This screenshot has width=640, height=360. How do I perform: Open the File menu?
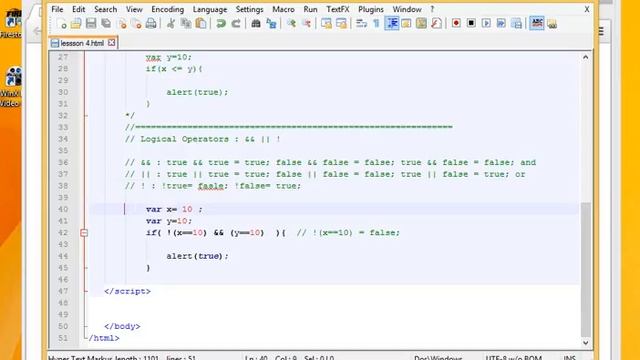[57, 9]
